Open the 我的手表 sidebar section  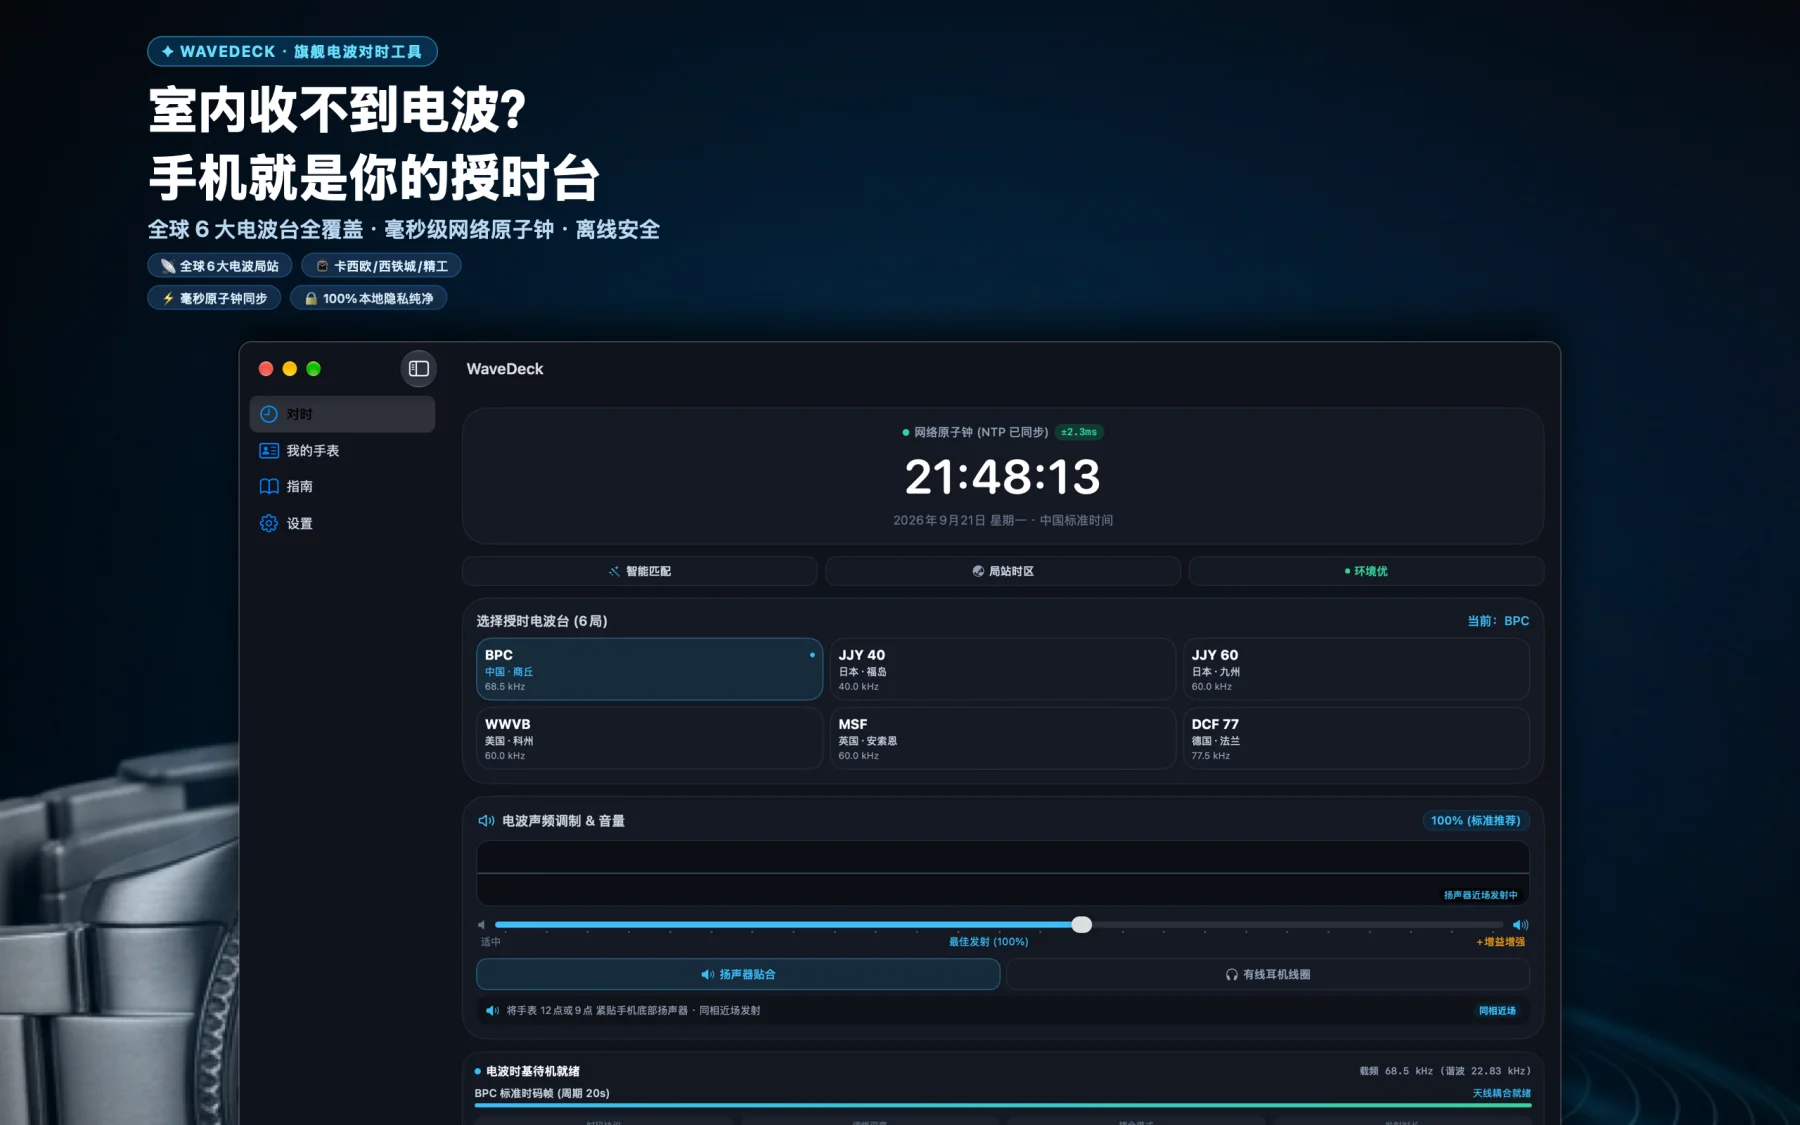(342, 451)
